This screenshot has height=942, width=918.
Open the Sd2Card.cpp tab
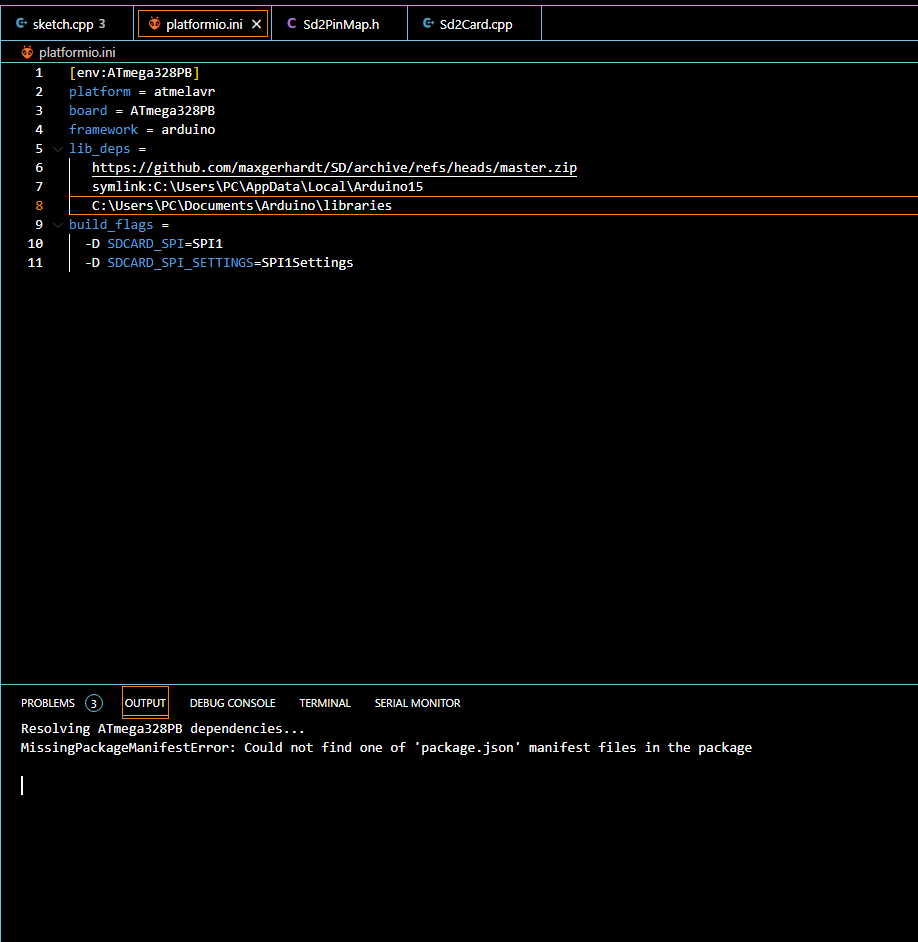pyautogui.click(x=475, y=24)
